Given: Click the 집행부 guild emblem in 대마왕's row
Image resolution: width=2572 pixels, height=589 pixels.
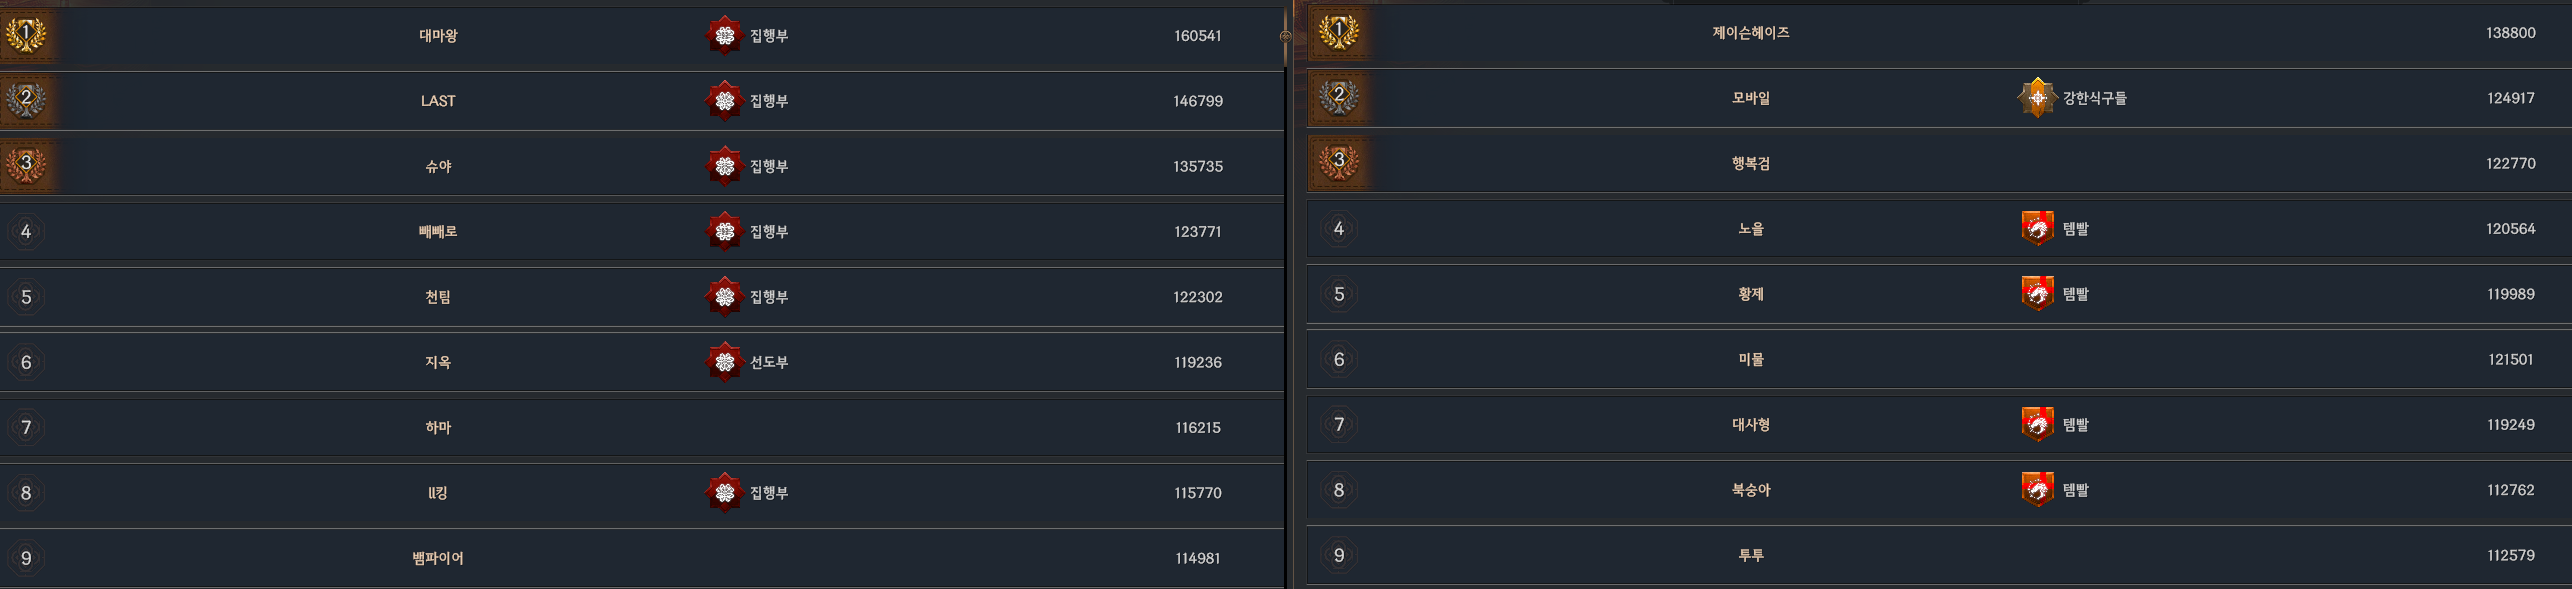Looking at the screenshot, I should coord(724,36).
